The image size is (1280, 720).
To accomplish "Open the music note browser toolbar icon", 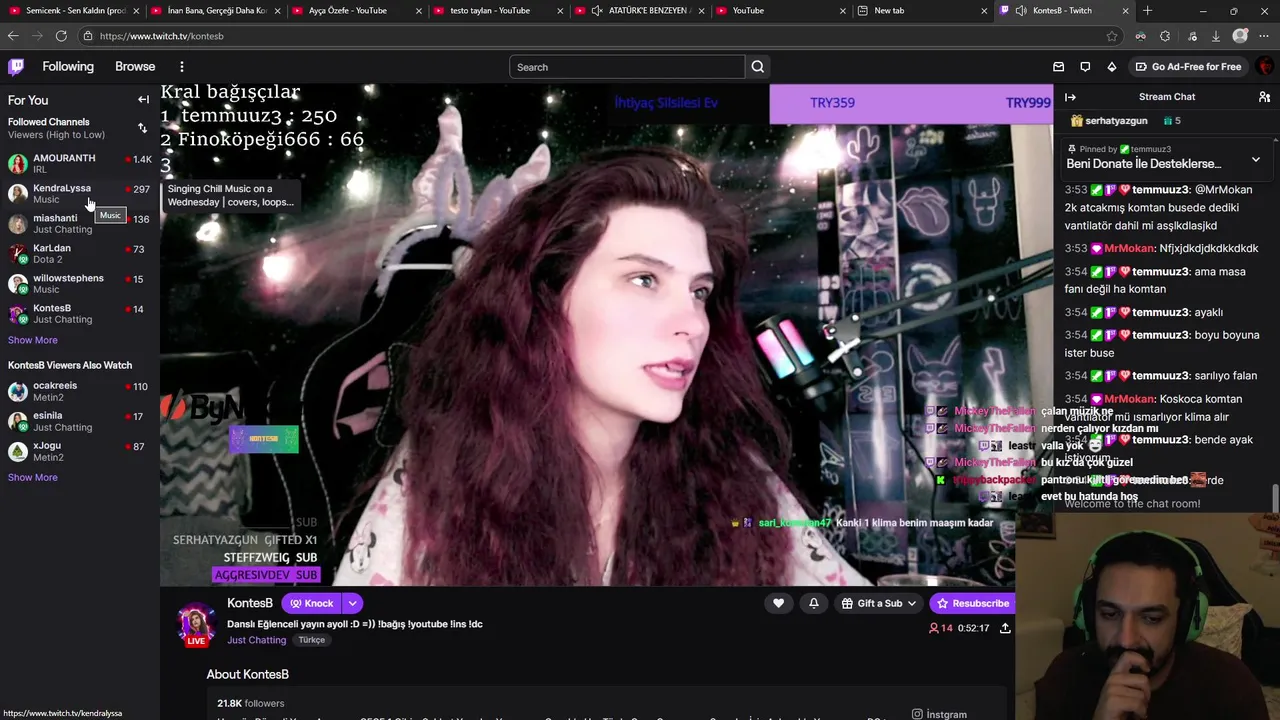I will (1192, 36).
